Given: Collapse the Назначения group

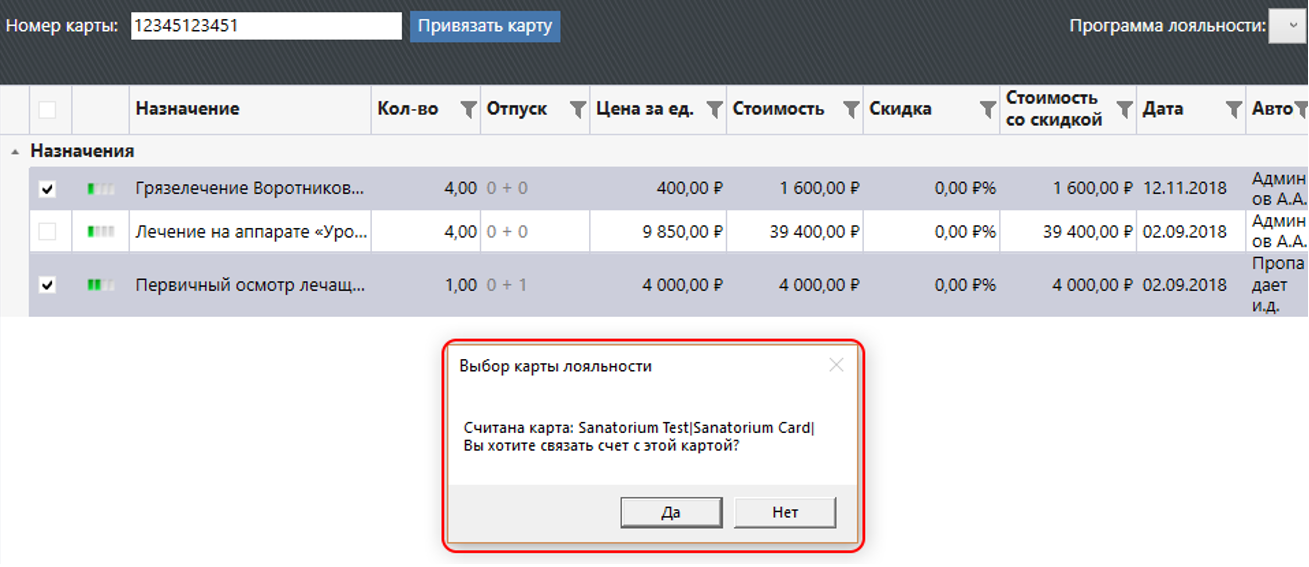Looking at the screenshot, I should coord(15,152).
